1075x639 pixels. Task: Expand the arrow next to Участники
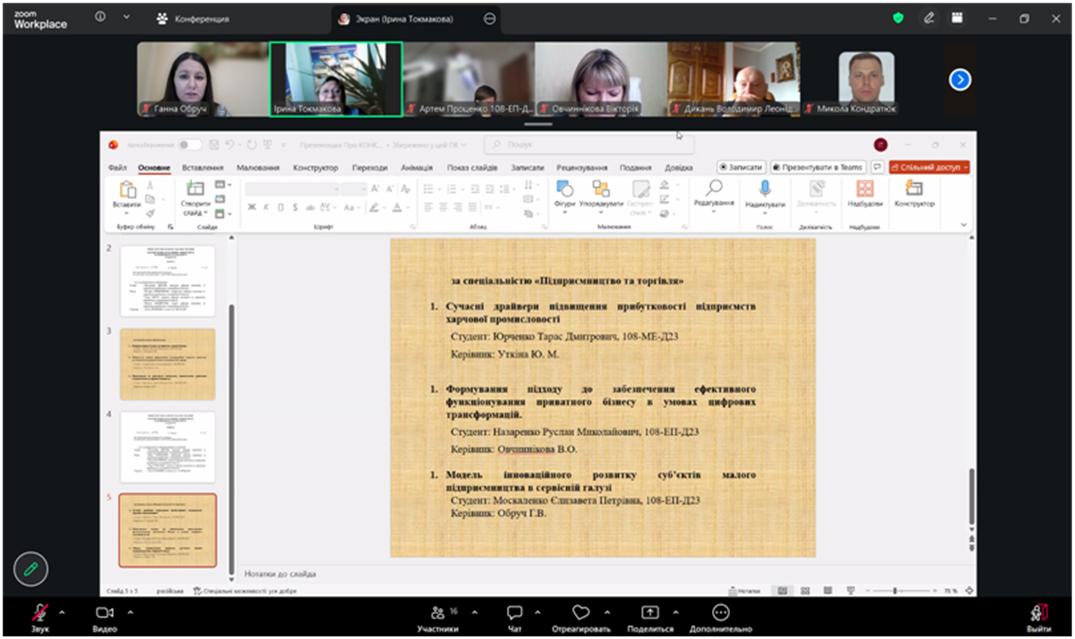[474, 611]
